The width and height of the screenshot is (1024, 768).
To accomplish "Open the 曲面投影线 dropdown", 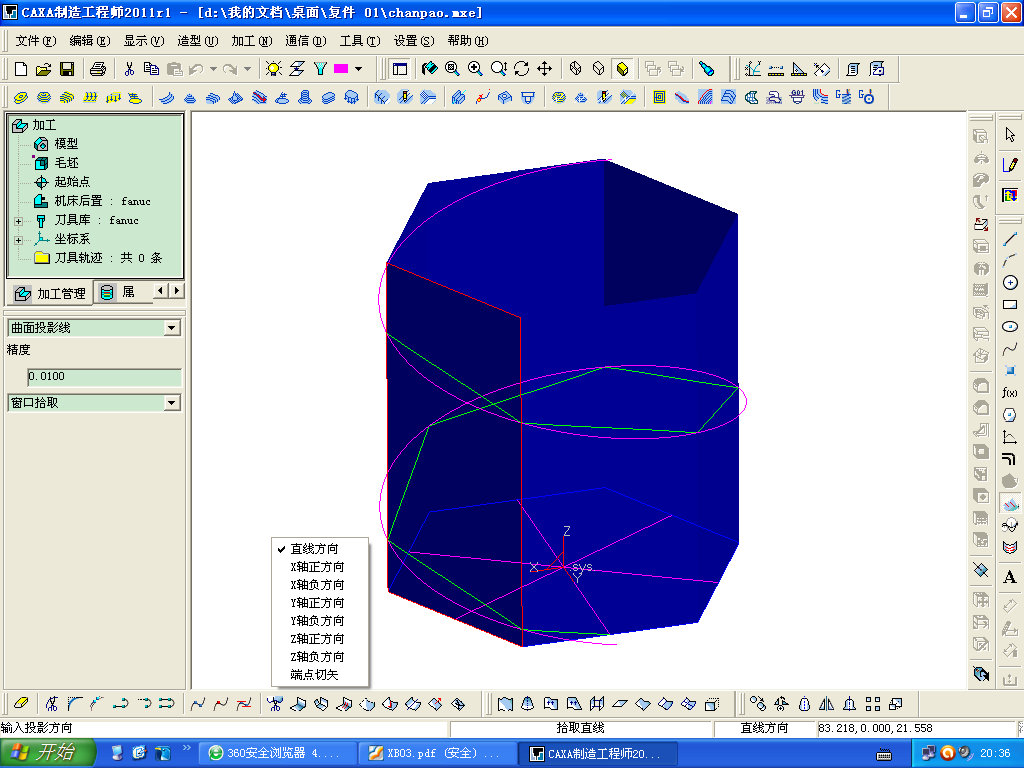I will point(172,328).
